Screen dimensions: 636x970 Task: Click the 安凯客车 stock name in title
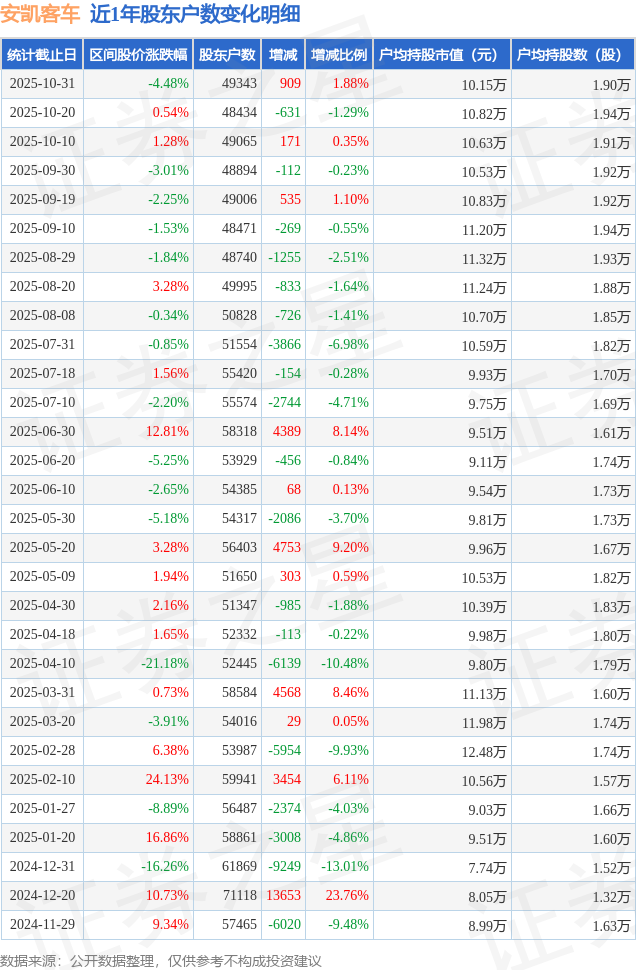click(x=40, y=14)
